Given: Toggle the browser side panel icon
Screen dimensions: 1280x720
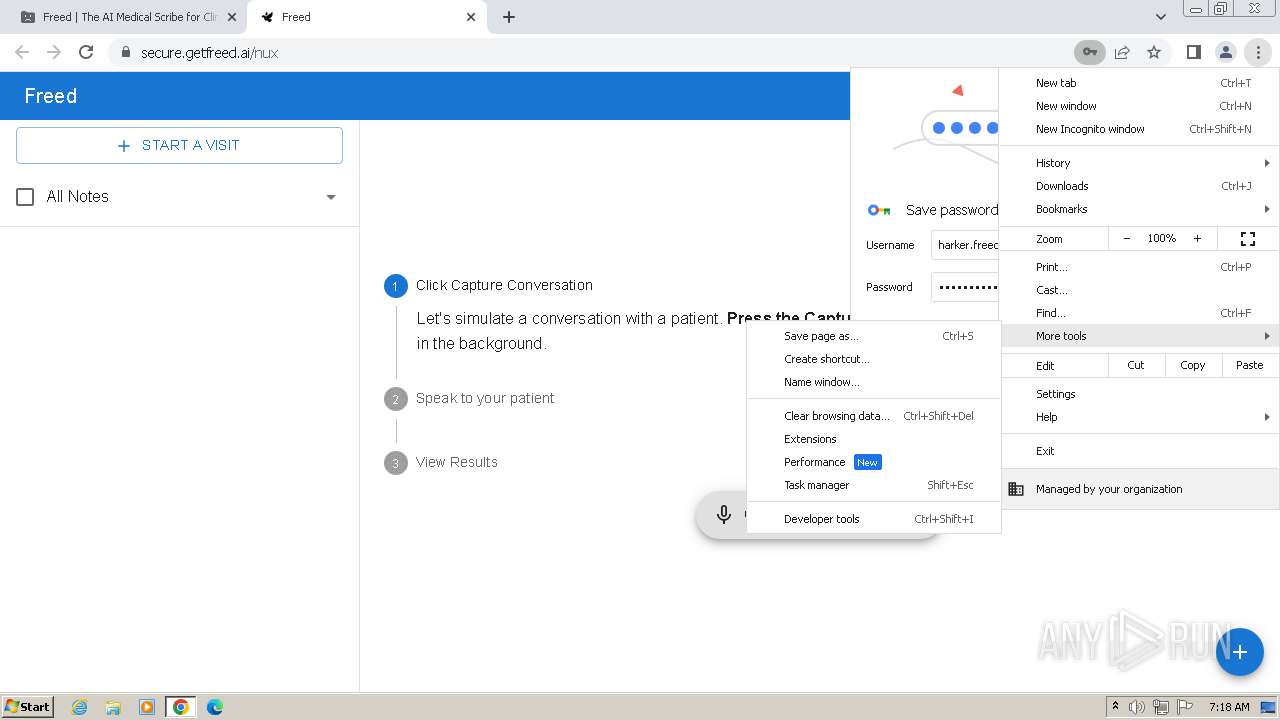Looking at the screenshot, I should point(1193,52).
